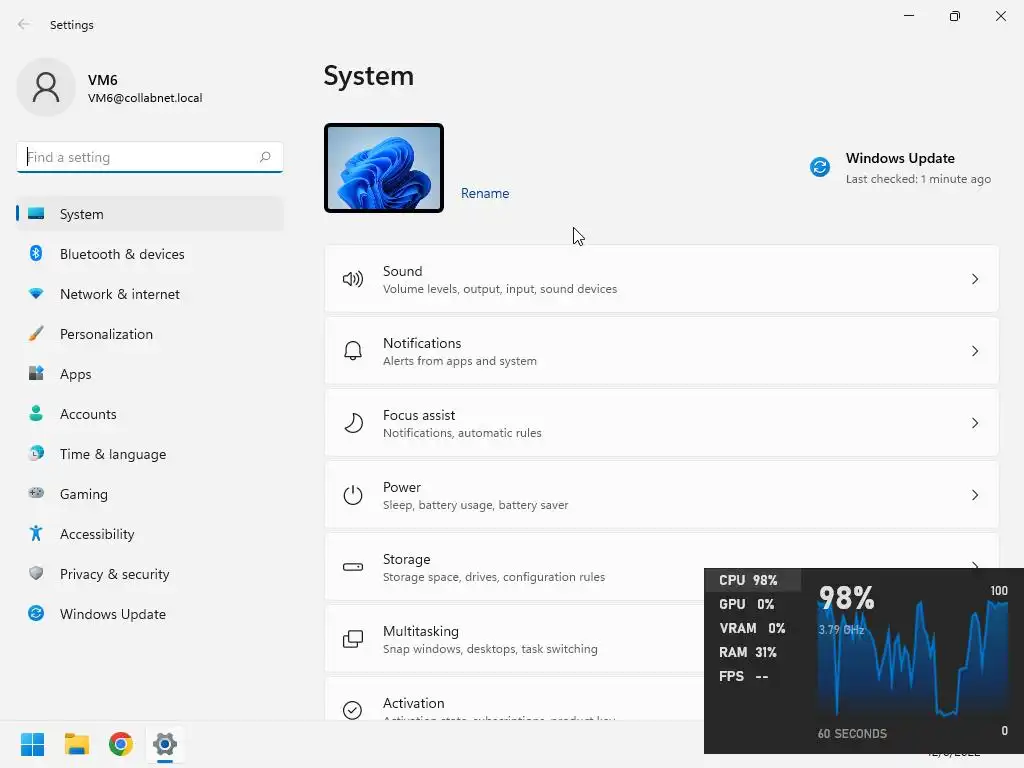Click the Privacy & security shield icon
The image size is (1024, 768).
coord(36,573)
